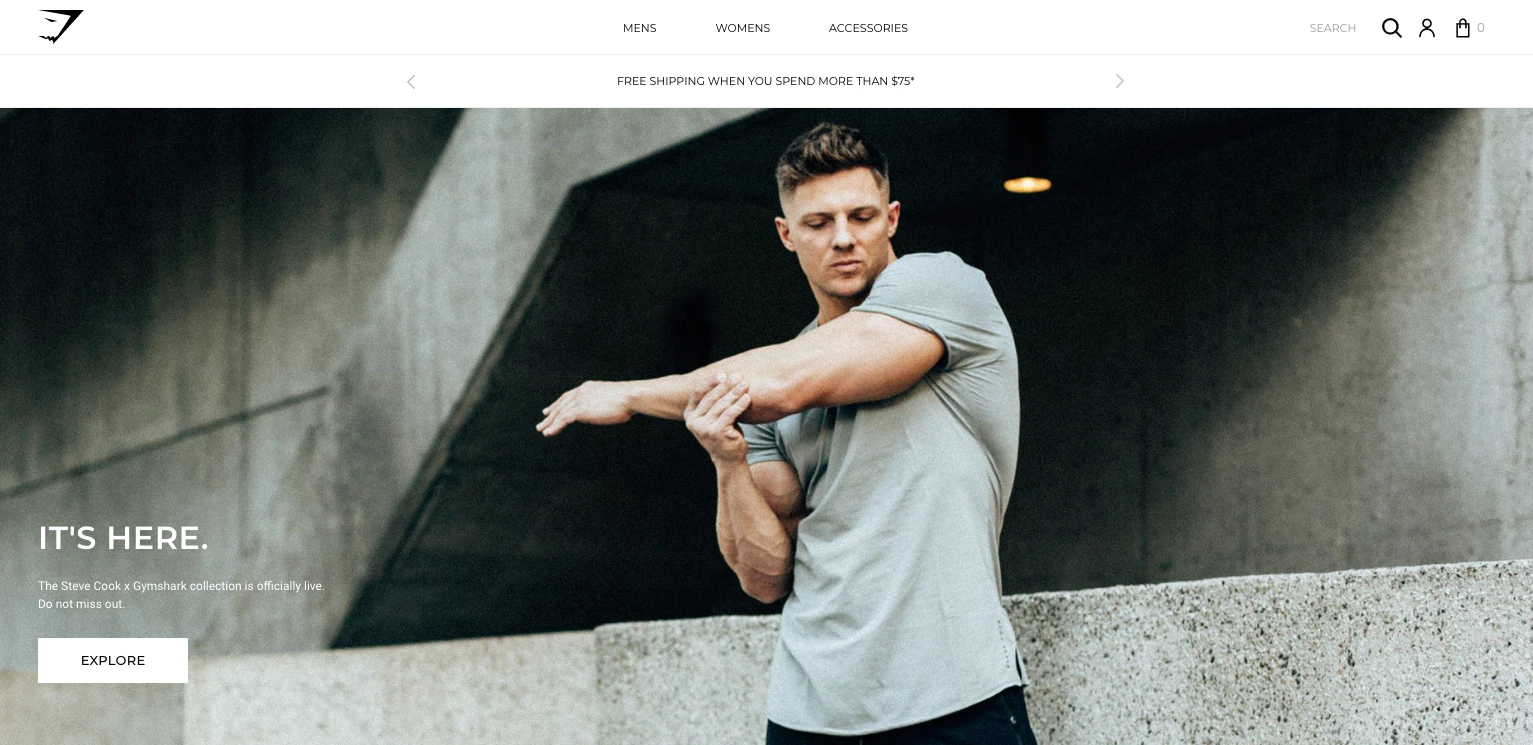Open the WOMENS menu

point(743,28)
